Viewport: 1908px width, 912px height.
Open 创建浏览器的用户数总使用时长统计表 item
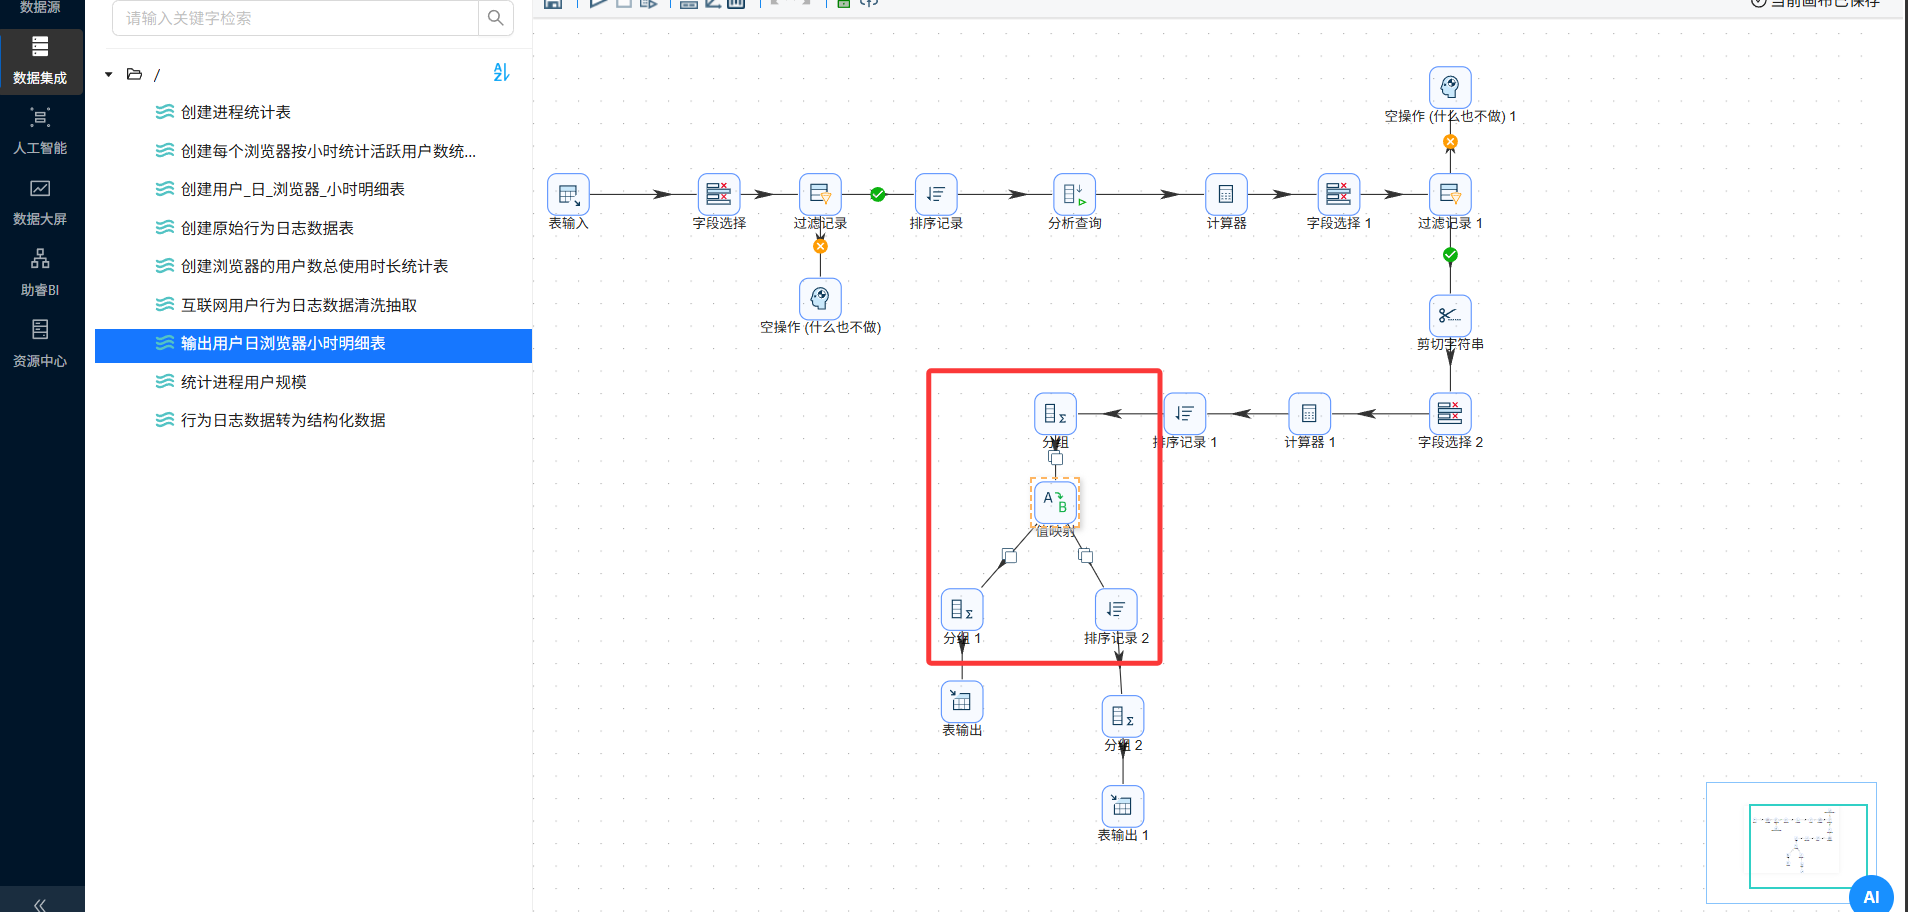point(314,266)
